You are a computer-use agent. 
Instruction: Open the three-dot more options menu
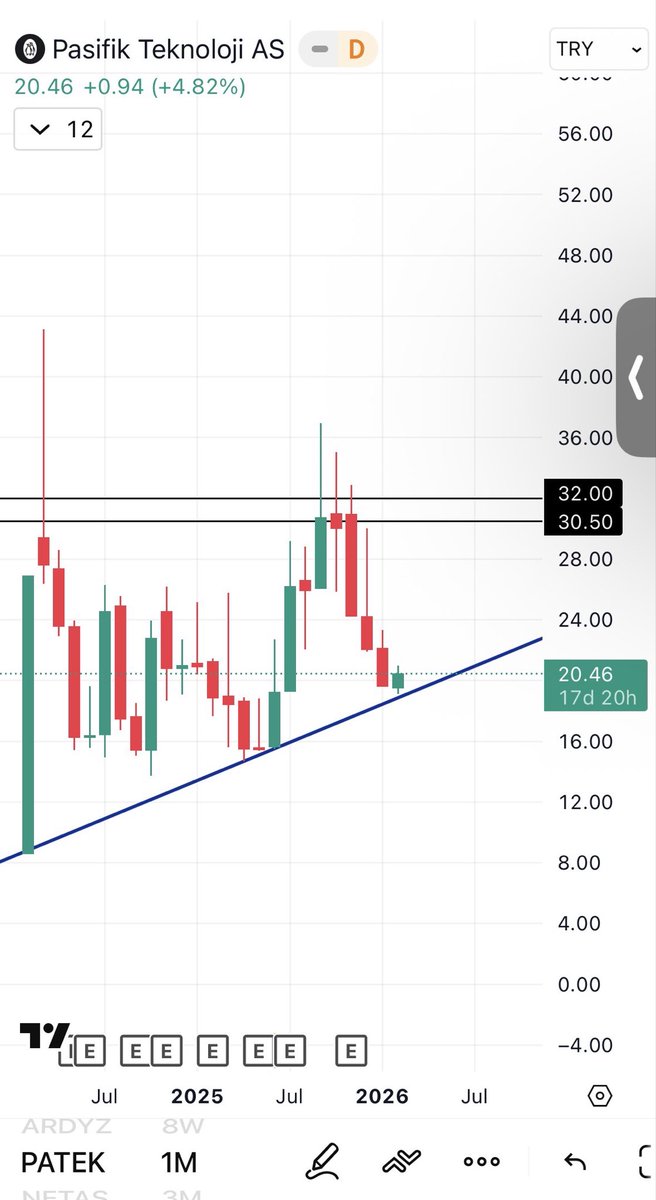pos(481,1162)
